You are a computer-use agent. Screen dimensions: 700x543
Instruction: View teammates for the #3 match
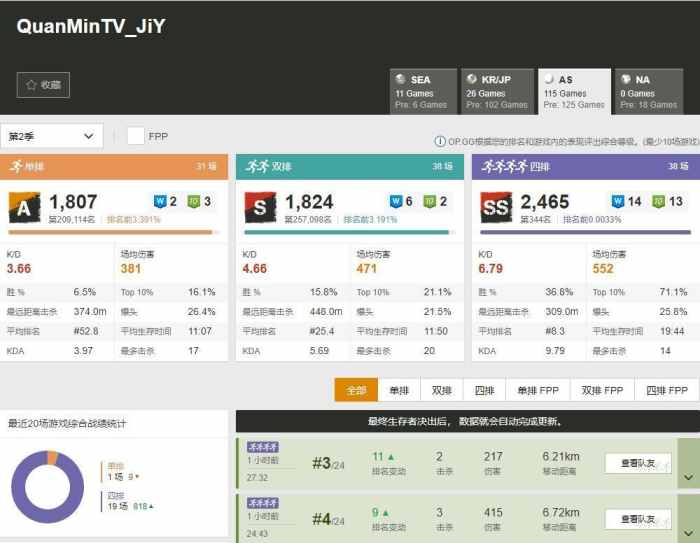638,463
